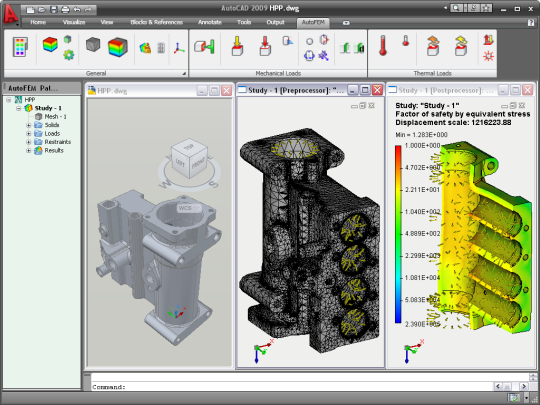Screen dimensions: 540x405
Task: Open the Visualize ribbon tab
Action: [x=74, y=22]
